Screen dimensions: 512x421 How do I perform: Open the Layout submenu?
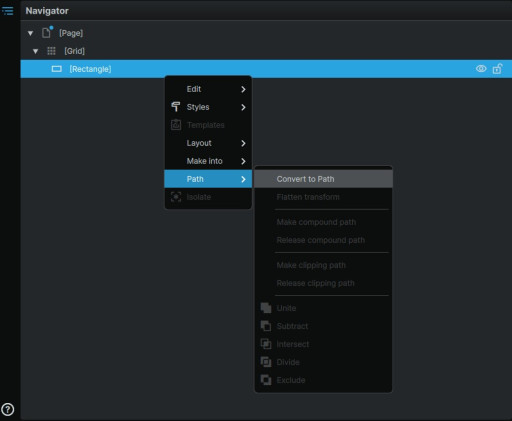[x=208, y=143]
